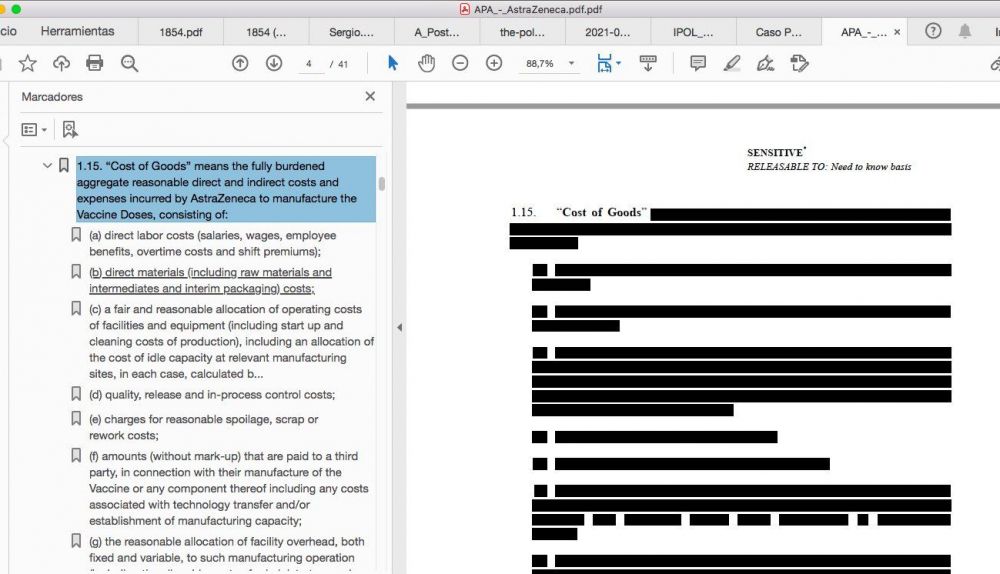Open bookmarks options menu dropdown
The width and height of the screenshot is (1000, 574).
(35, 130)
